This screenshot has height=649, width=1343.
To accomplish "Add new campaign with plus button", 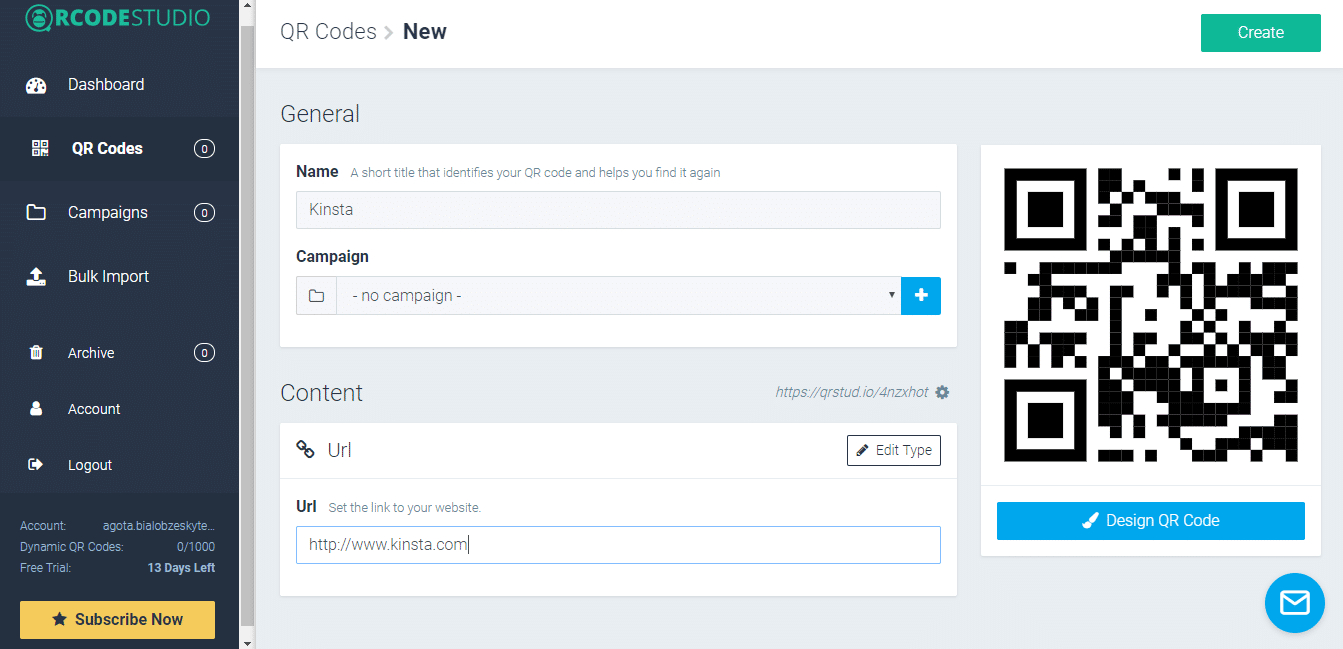I will click(921, 296).
